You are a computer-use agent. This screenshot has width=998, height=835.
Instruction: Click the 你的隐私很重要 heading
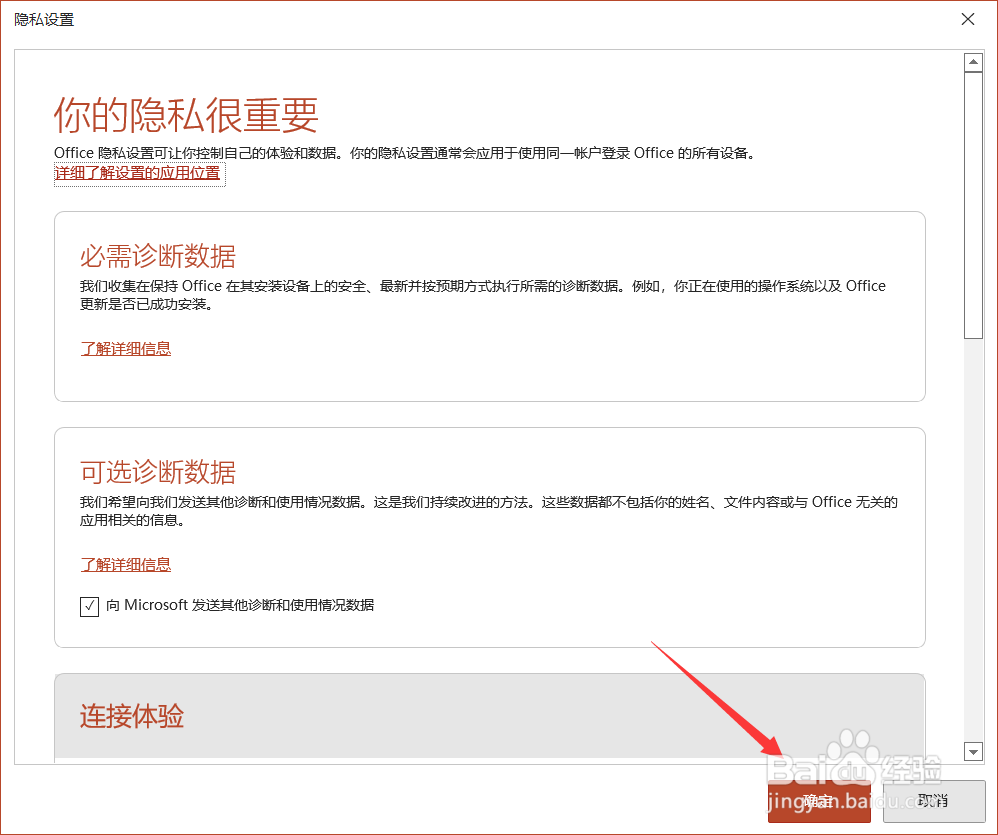pos(186,115)
